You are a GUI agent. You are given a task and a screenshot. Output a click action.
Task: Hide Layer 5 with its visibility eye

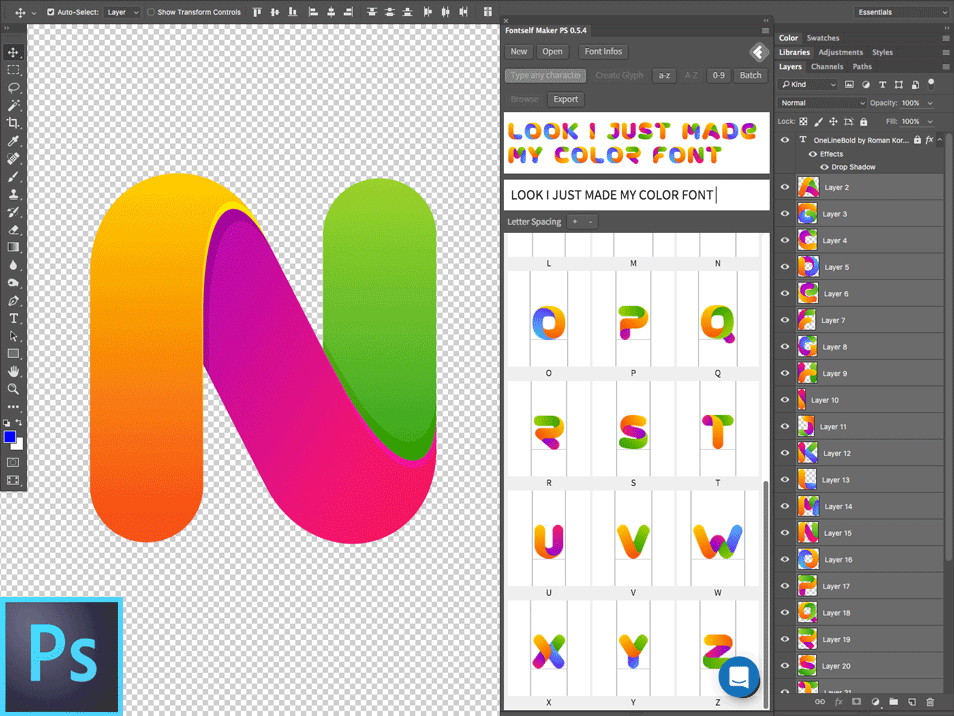tap(785, 266)
